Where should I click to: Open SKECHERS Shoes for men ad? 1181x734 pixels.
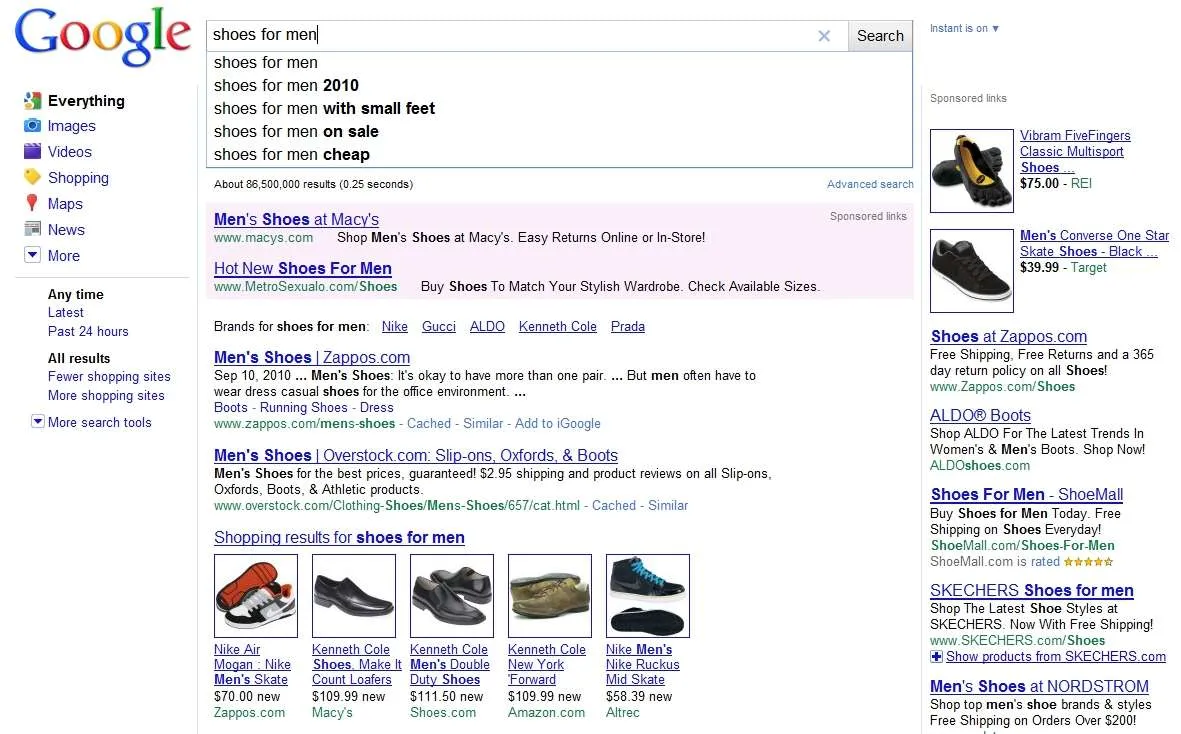point(1032,591)
